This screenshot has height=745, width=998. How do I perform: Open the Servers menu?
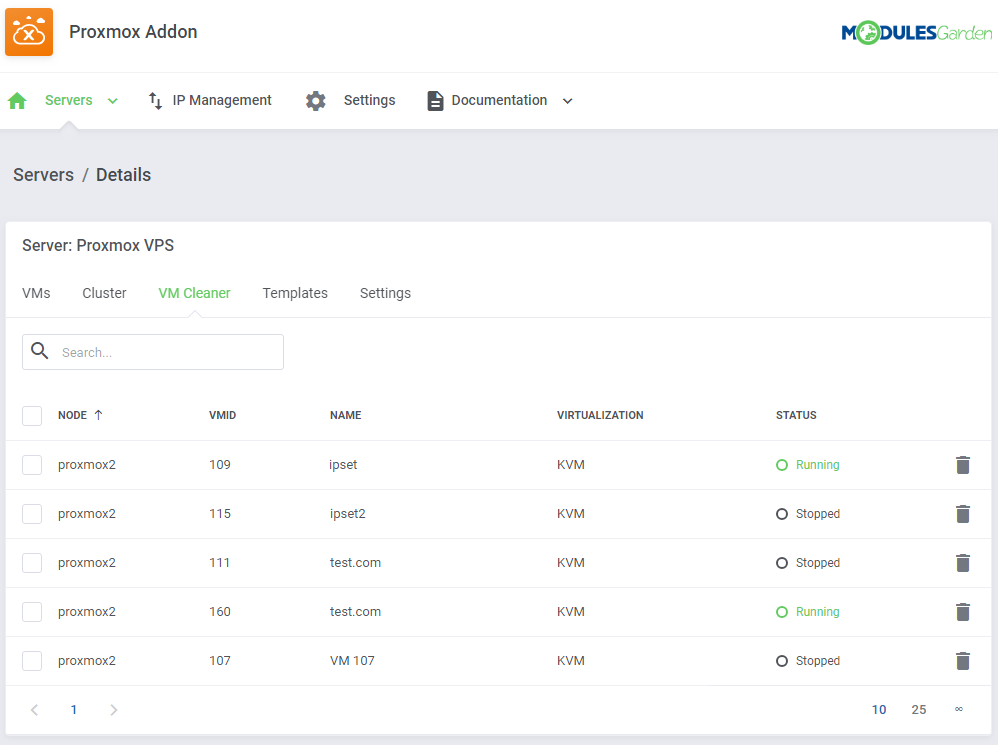click(x=69, y=101)
